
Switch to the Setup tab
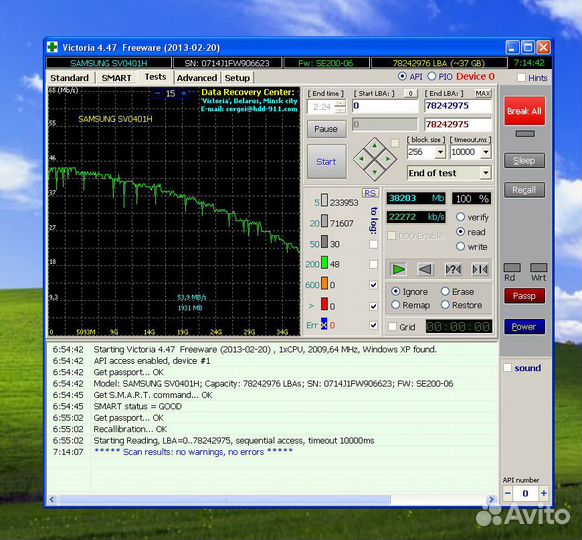(x=237, y=78)
